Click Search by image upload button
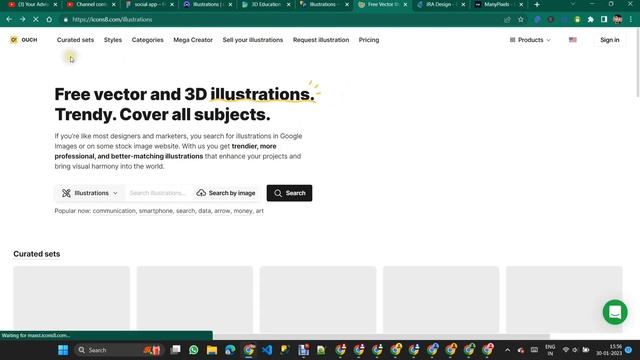The image size is (640, 360). coord(226,193)
